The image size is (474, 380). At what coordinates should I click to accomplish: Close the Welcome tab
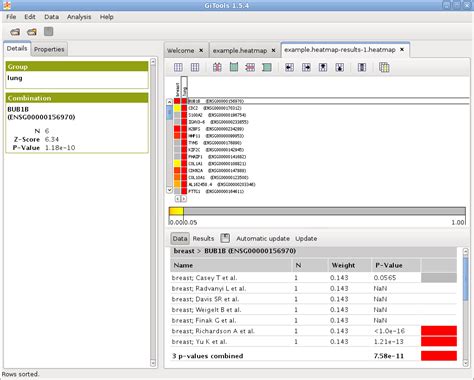point(201,50)
